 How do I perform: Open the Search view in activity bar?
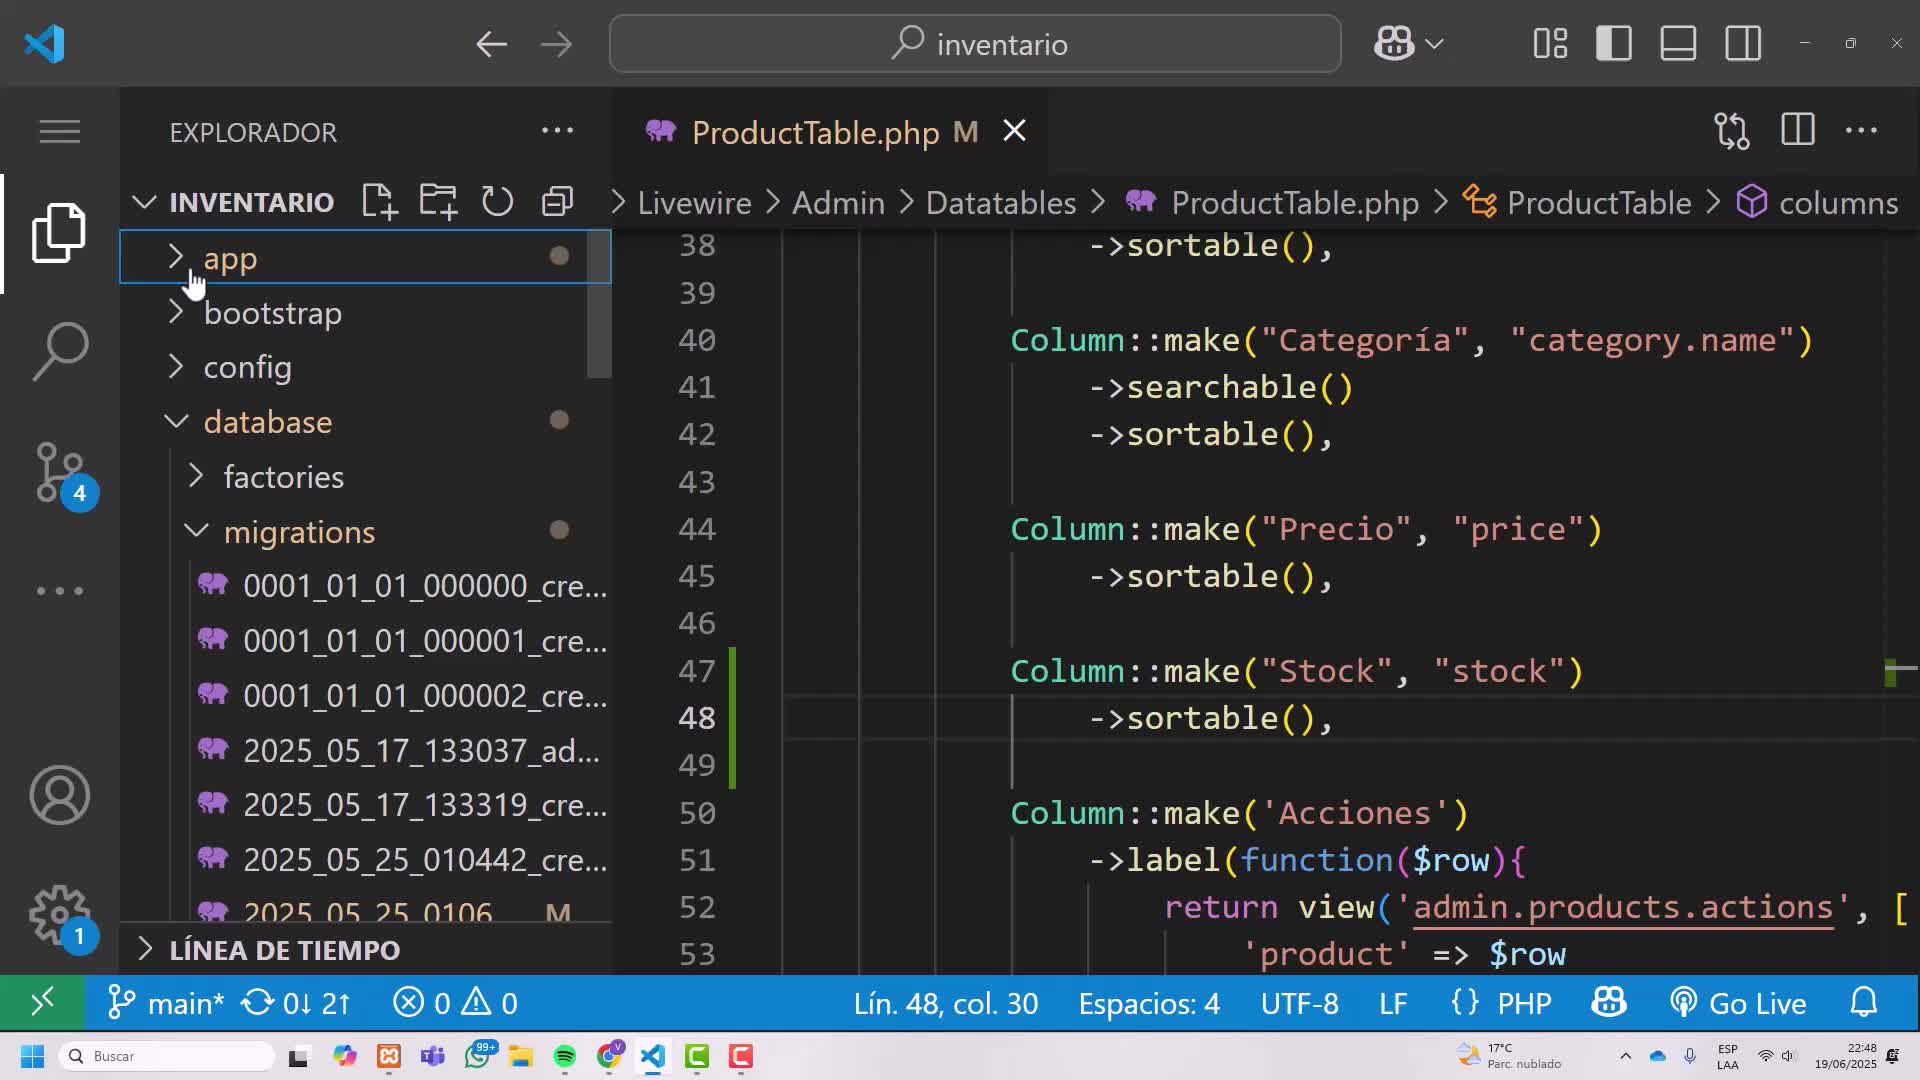(x=59, y=351)
